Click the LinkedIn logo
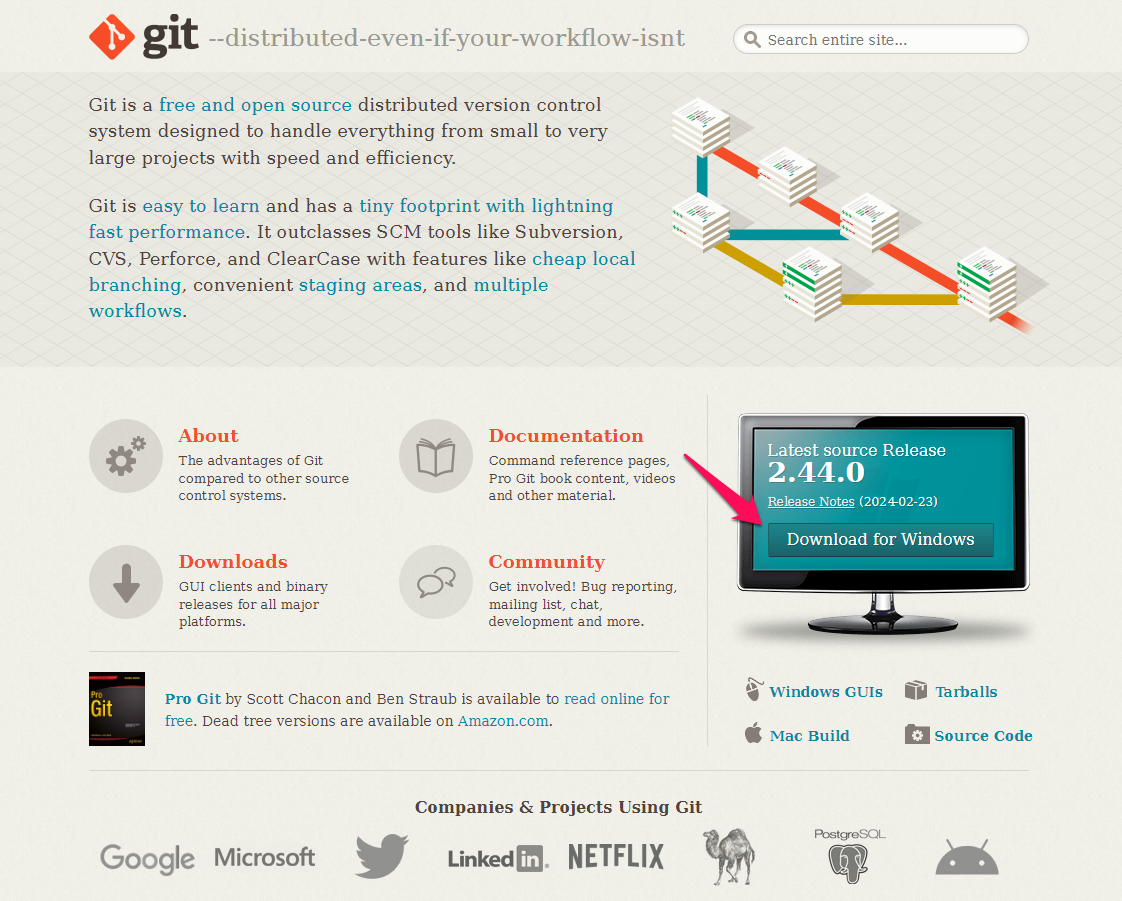The width and height of the screenshot is (1122, 901). [498, 858]
